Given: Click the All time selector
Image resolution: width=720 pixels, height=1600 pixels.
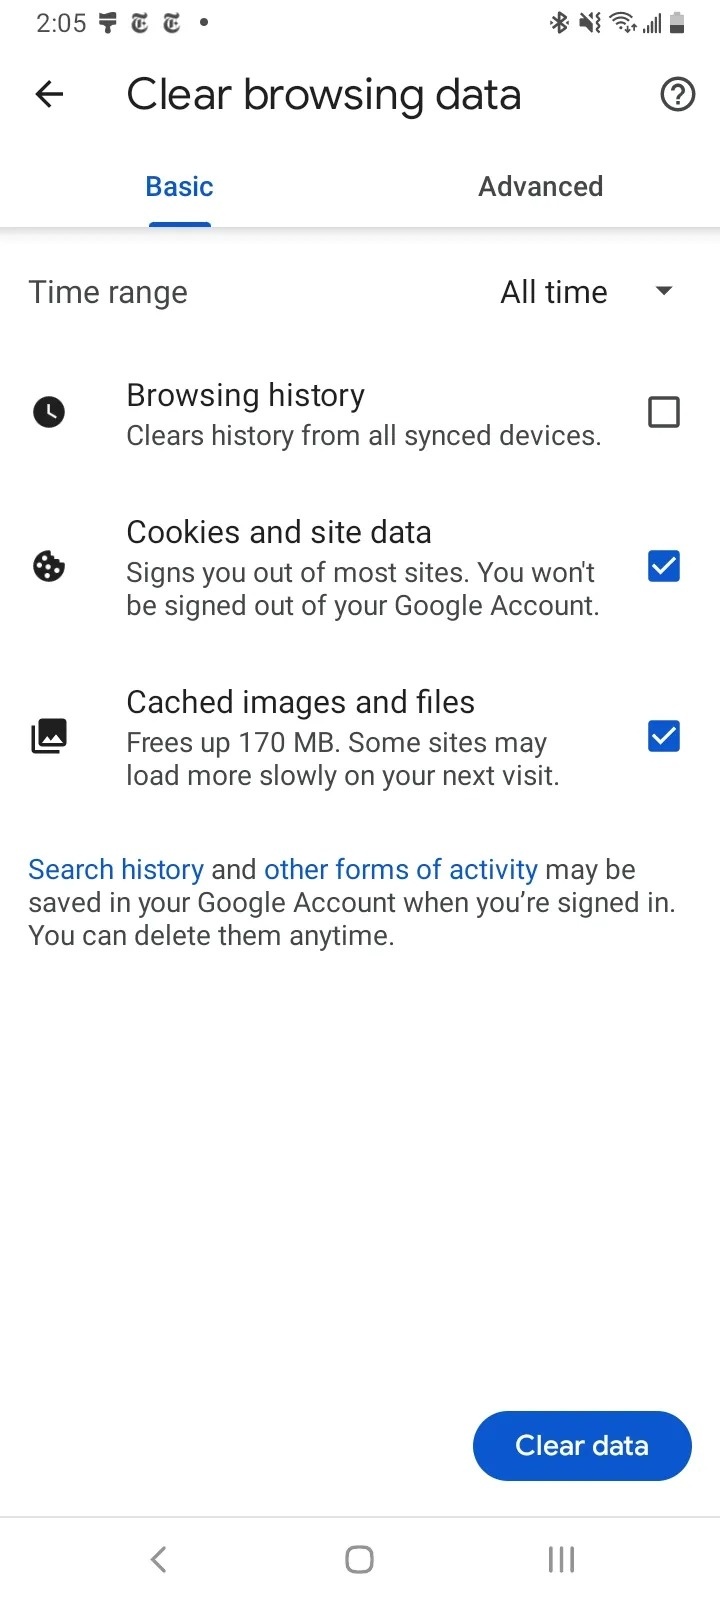Looking at the screenshot, I should pos(553,291).
